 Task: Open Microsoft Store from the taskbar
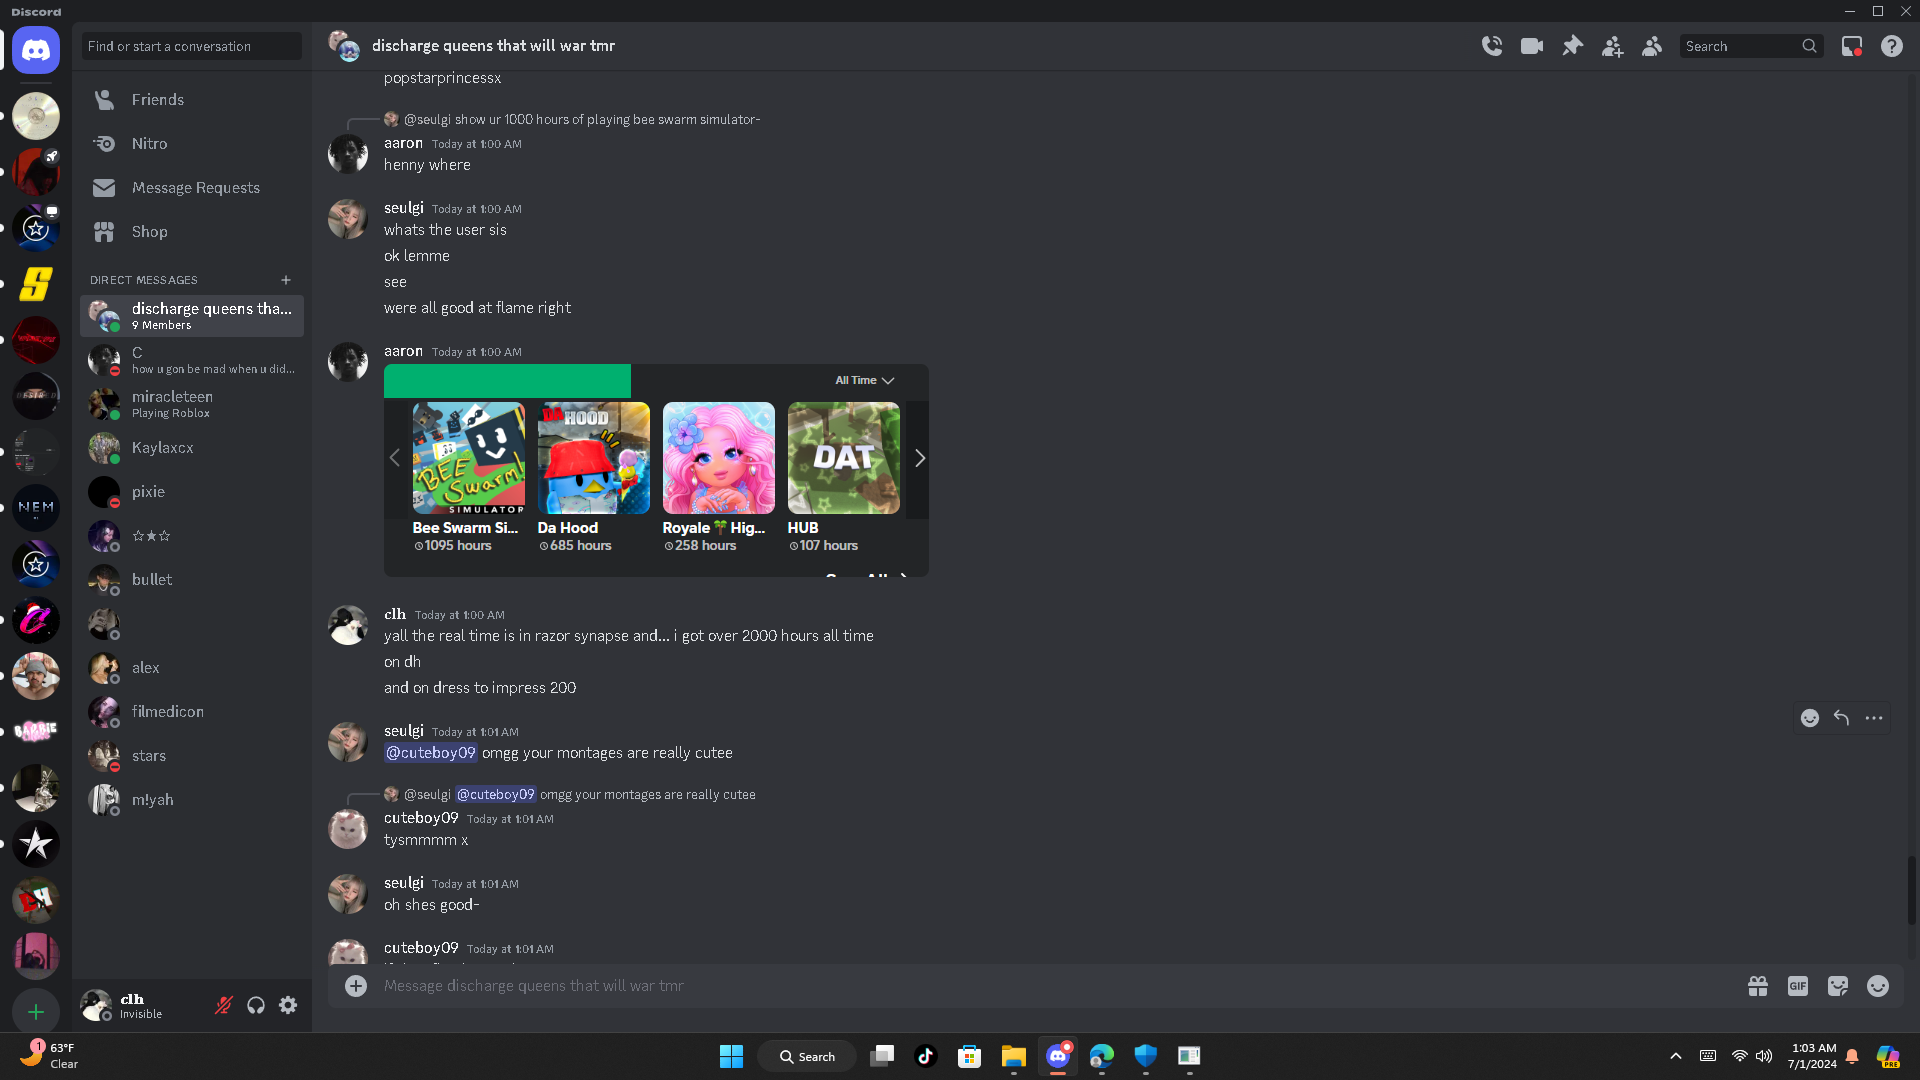970,1056
